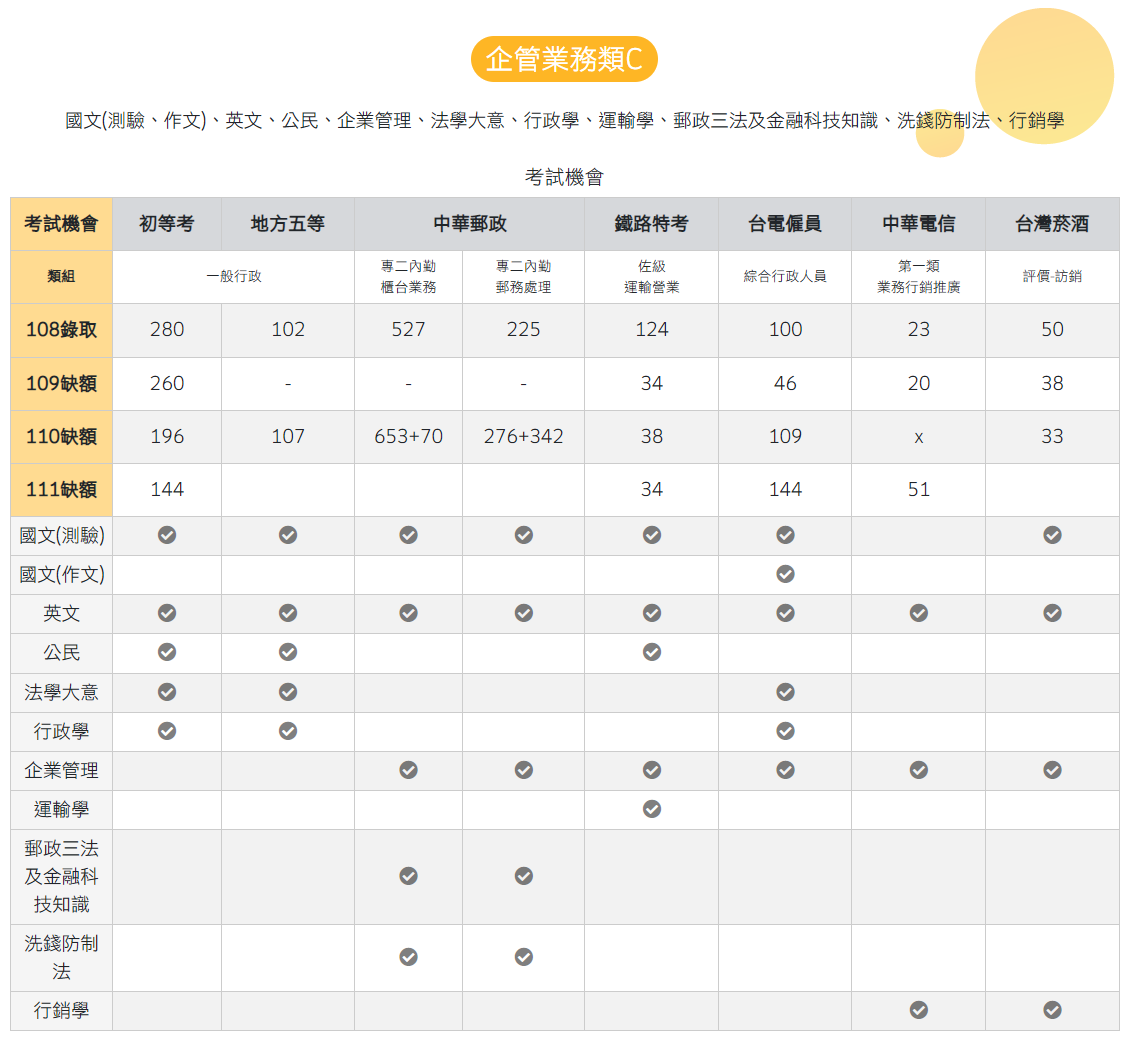Click checkmark for 行政學 under 地方五等
Image resolution: width=1134 pixels, height=1043 pixels.
288,731
